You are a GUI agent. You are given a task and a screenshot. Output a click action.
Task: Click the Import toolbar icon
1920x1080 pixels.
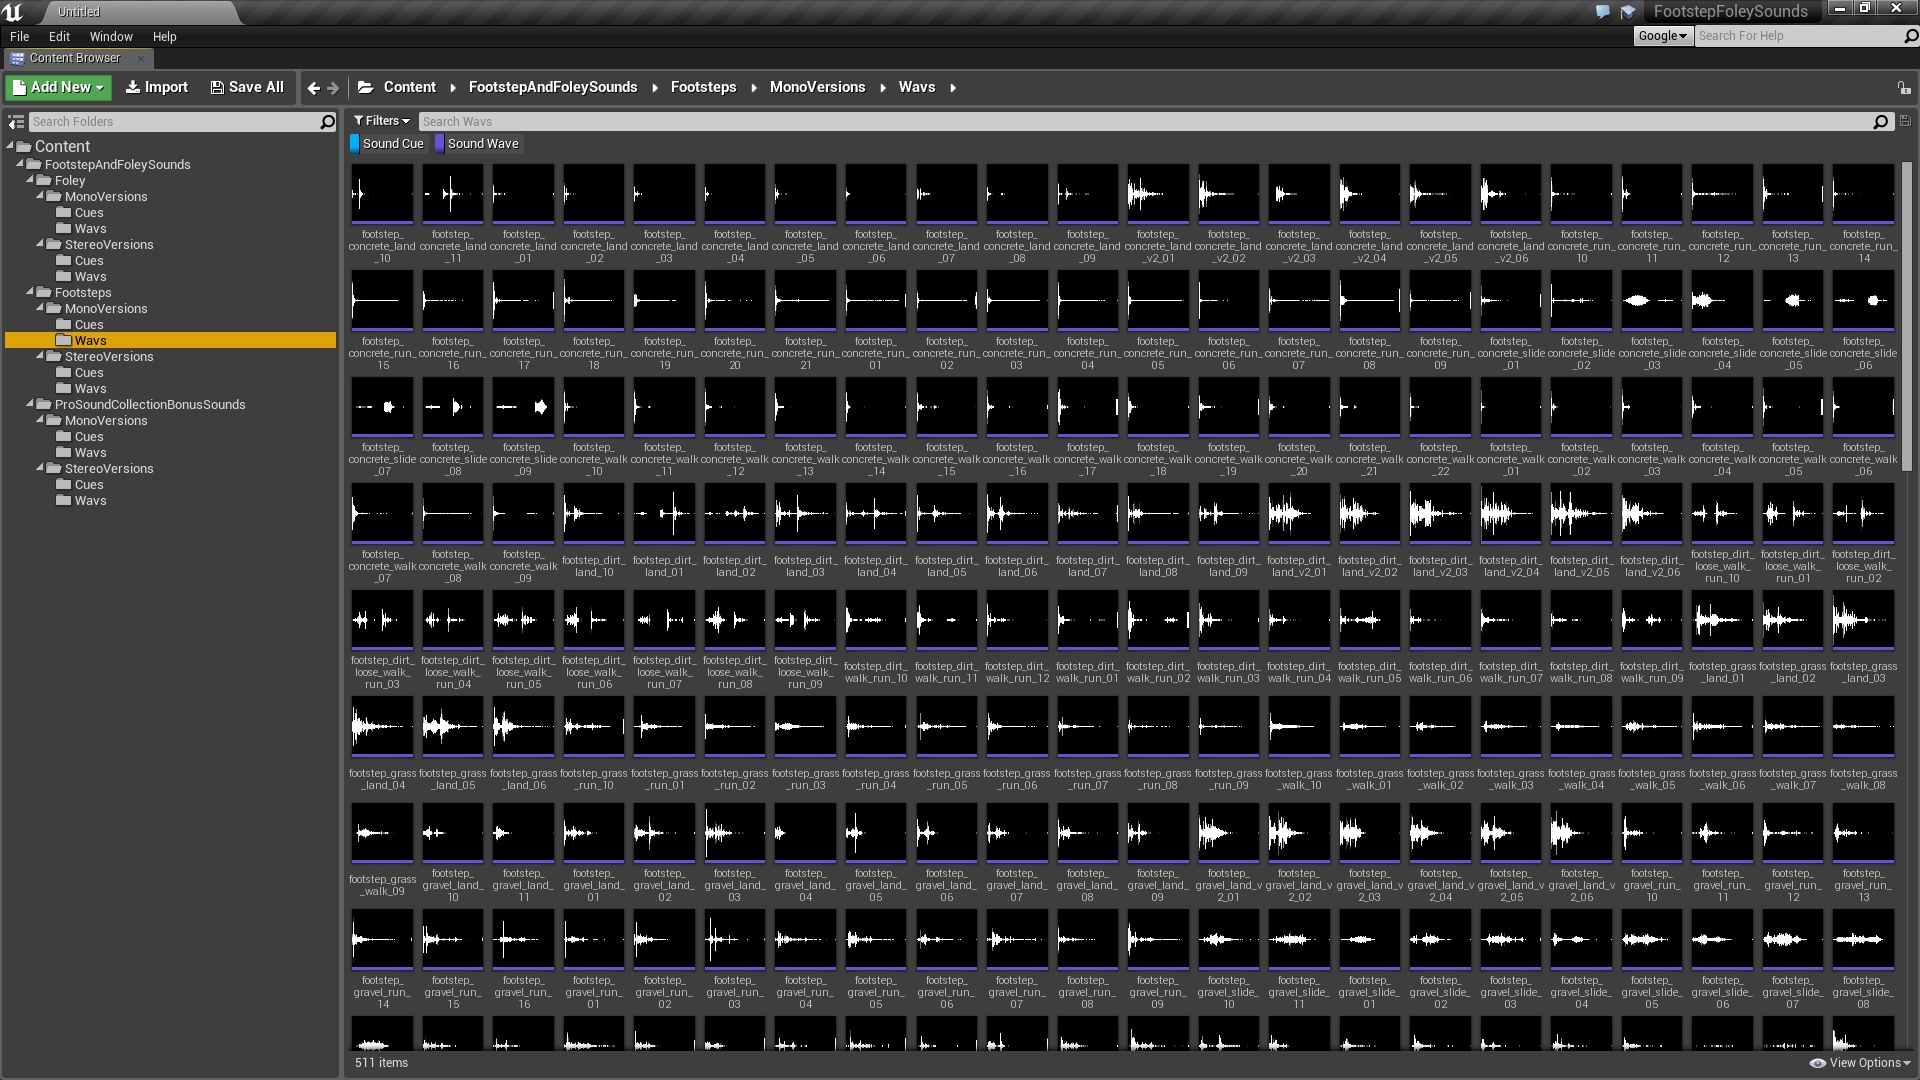(133, 87)
